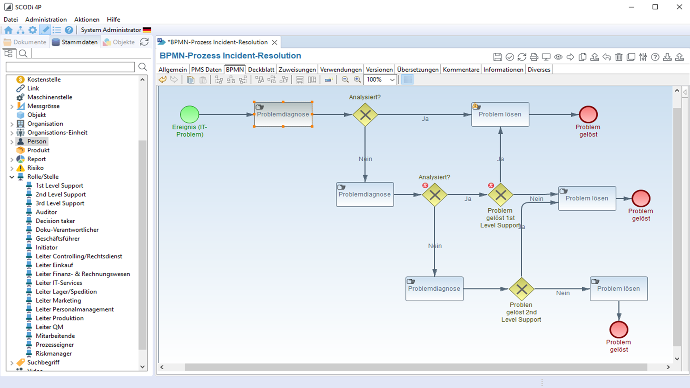Close the BPMN-Prozess Incident-Resolution tab
The height and width of the screenshot is (388, 690).
pyautogui.click(x=275, y=42)
